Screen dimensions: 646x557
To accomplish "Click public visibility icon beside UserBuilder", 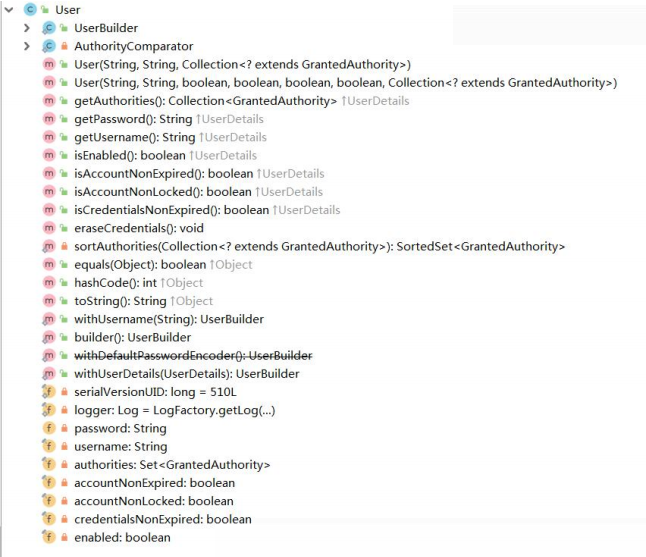I will point(64,28).
